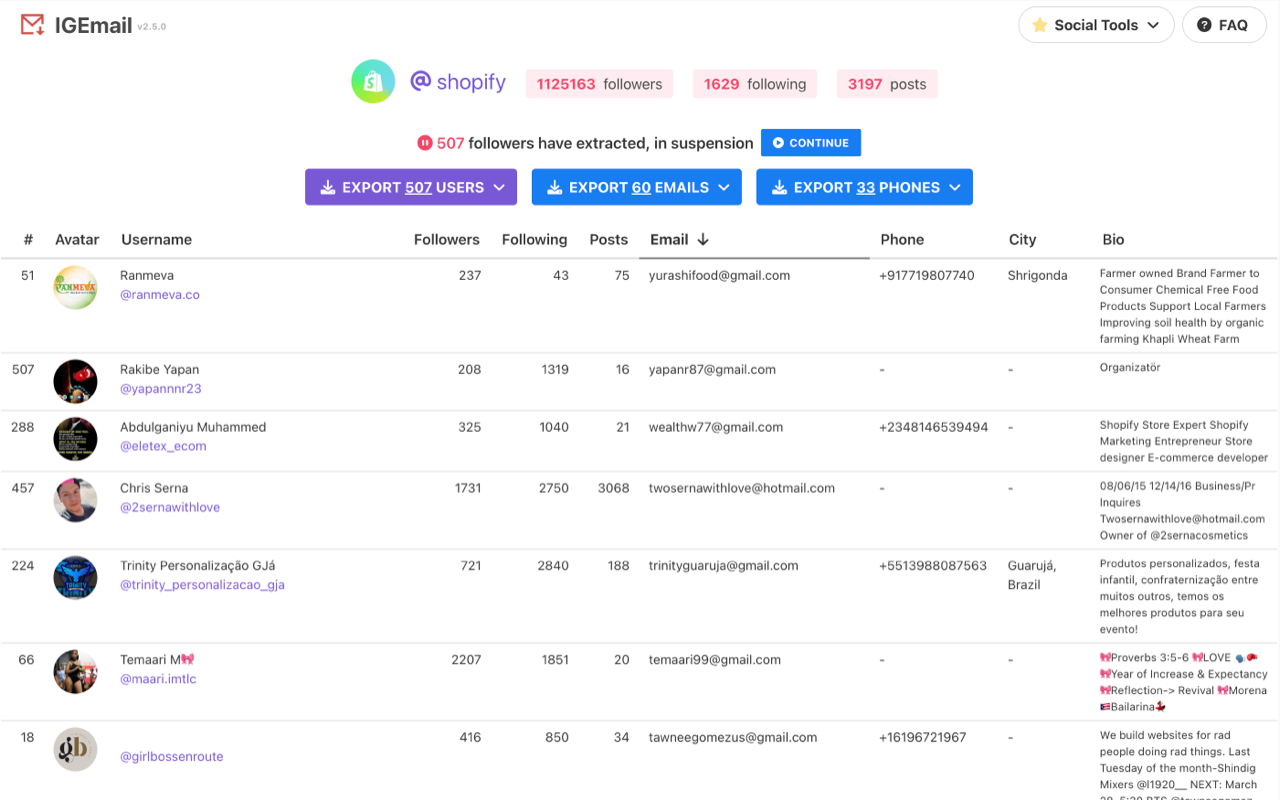Select email twosernawithlove@hotmail.com

tap(742, 488)
